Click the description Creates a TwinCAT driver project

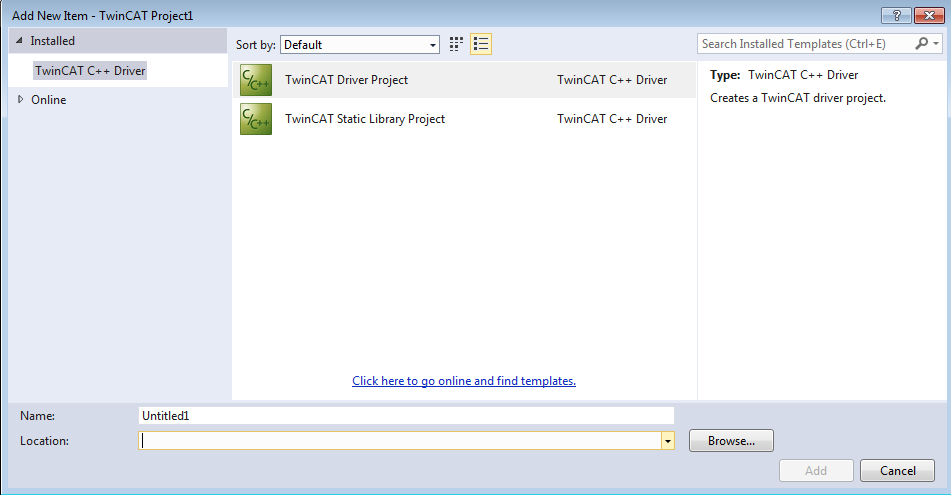pos(798,98)
